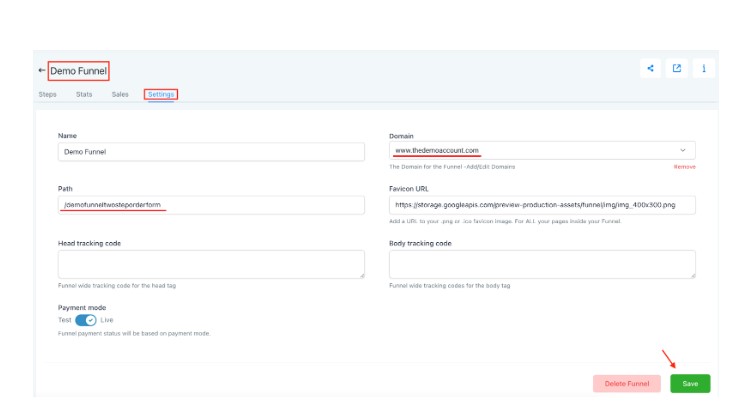Click the favicon image help text
This screenshot has height=419, width=754.
point(505,221)
